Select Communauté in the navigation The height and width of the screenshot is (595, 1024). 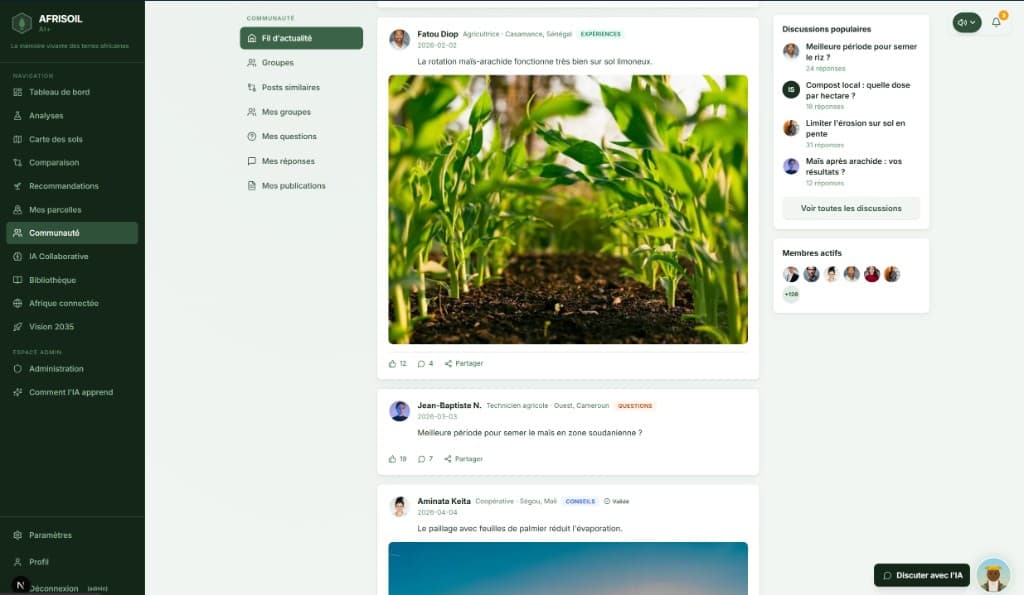click(x=72, y=233)
